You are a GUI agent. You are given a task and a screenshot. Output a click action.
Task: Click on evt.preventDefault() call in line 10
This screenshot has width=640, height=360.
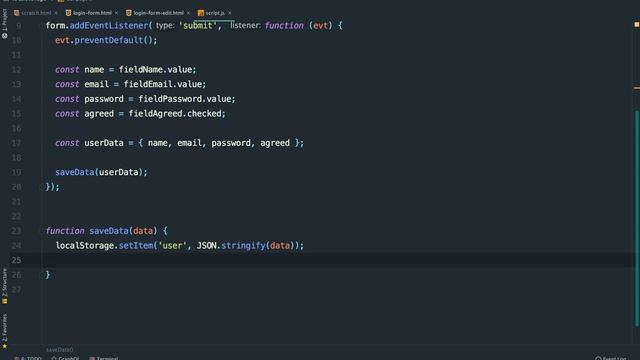pyautogui.click(x=106, y=40)
